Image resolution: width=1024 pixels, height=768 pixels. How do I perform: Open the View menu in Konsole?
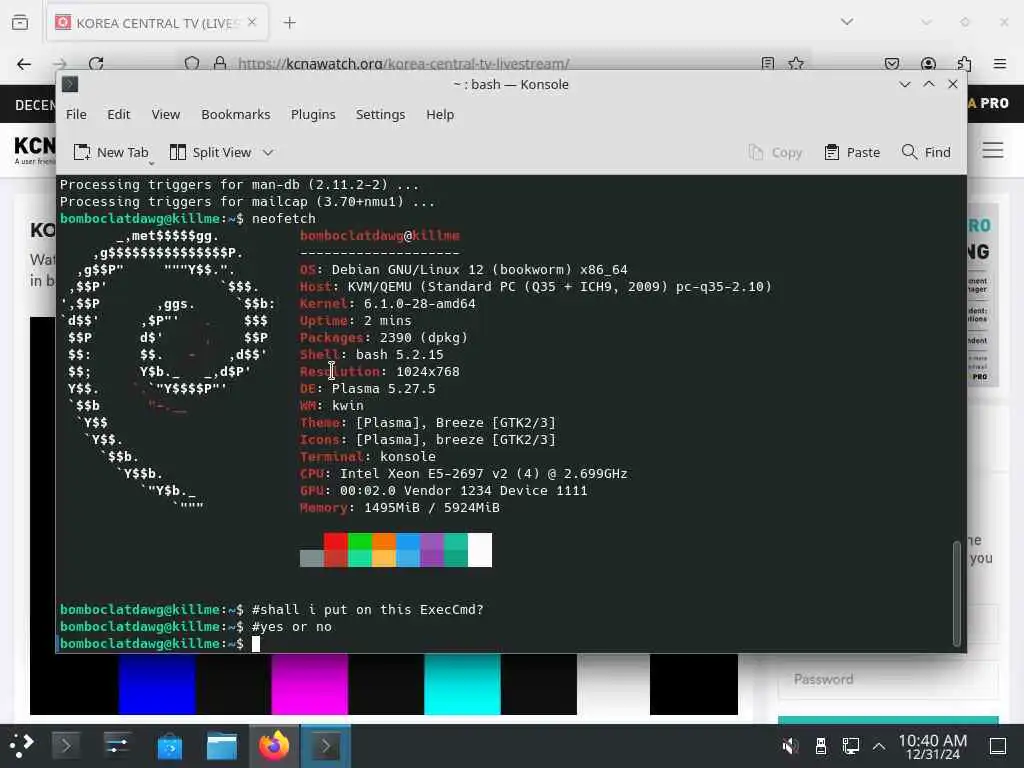[166, 114]
